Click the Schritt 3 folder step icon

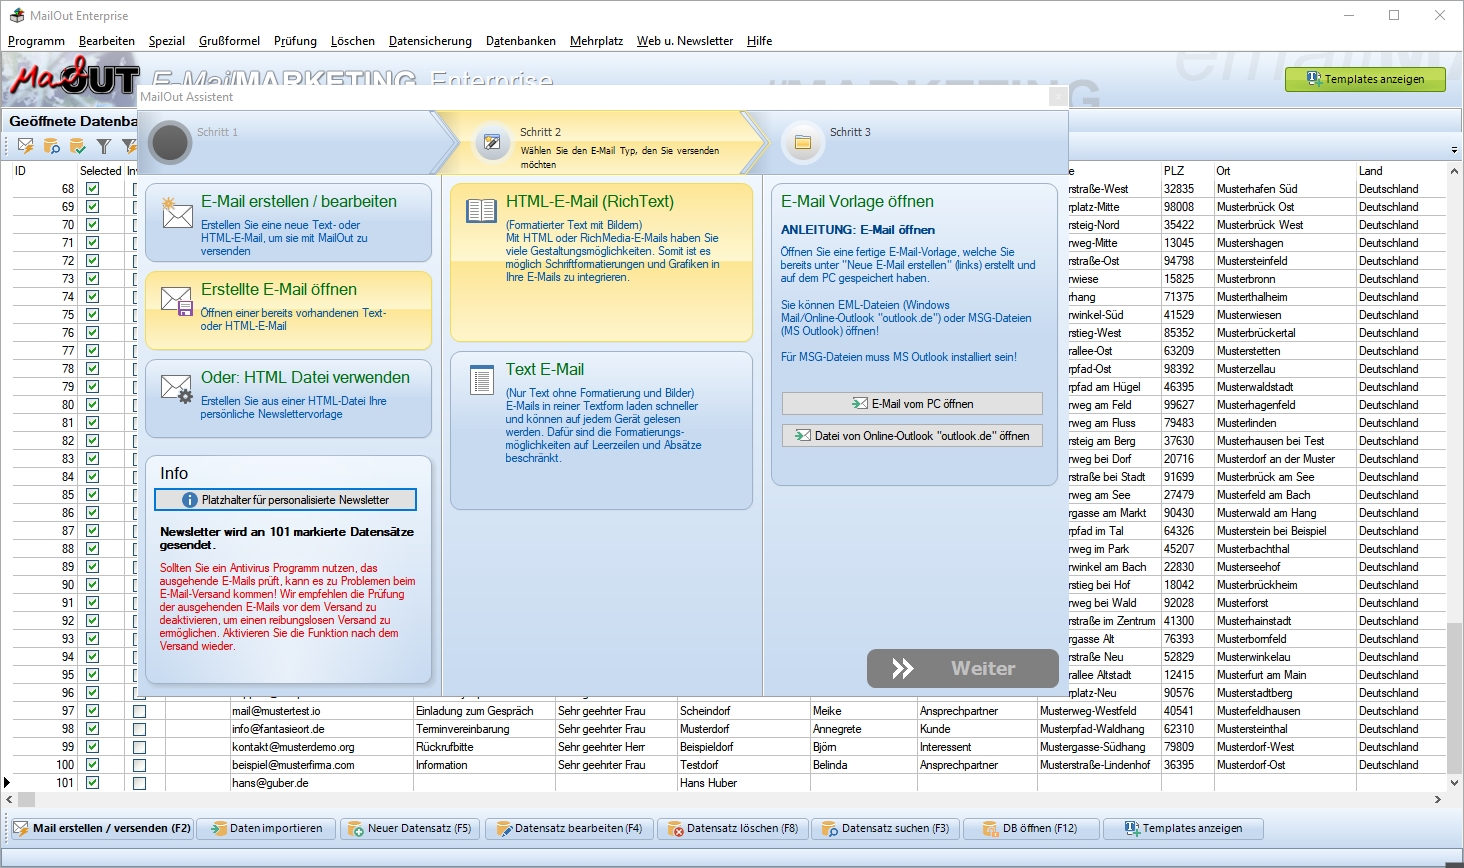[x=802, y=143]
